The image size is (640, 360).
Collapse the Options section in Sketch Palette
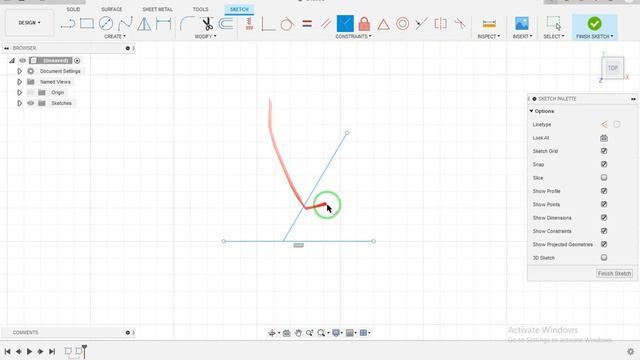click(531, 111)
